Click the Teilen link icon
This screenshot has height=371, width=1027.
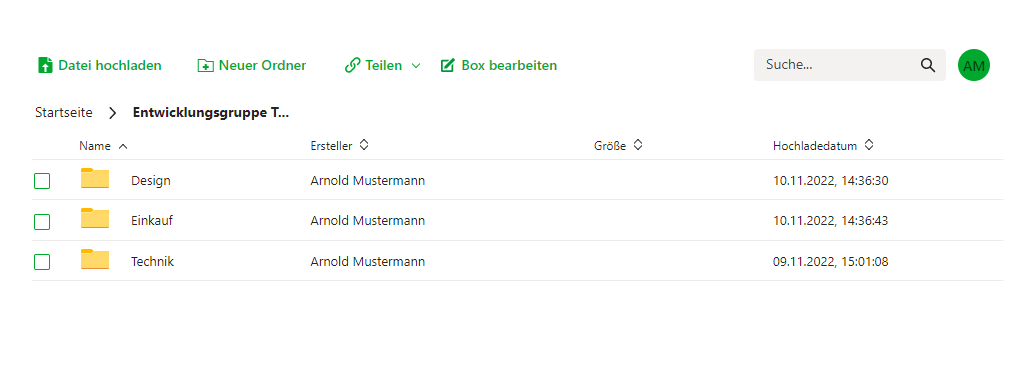(x=352, y=66)
